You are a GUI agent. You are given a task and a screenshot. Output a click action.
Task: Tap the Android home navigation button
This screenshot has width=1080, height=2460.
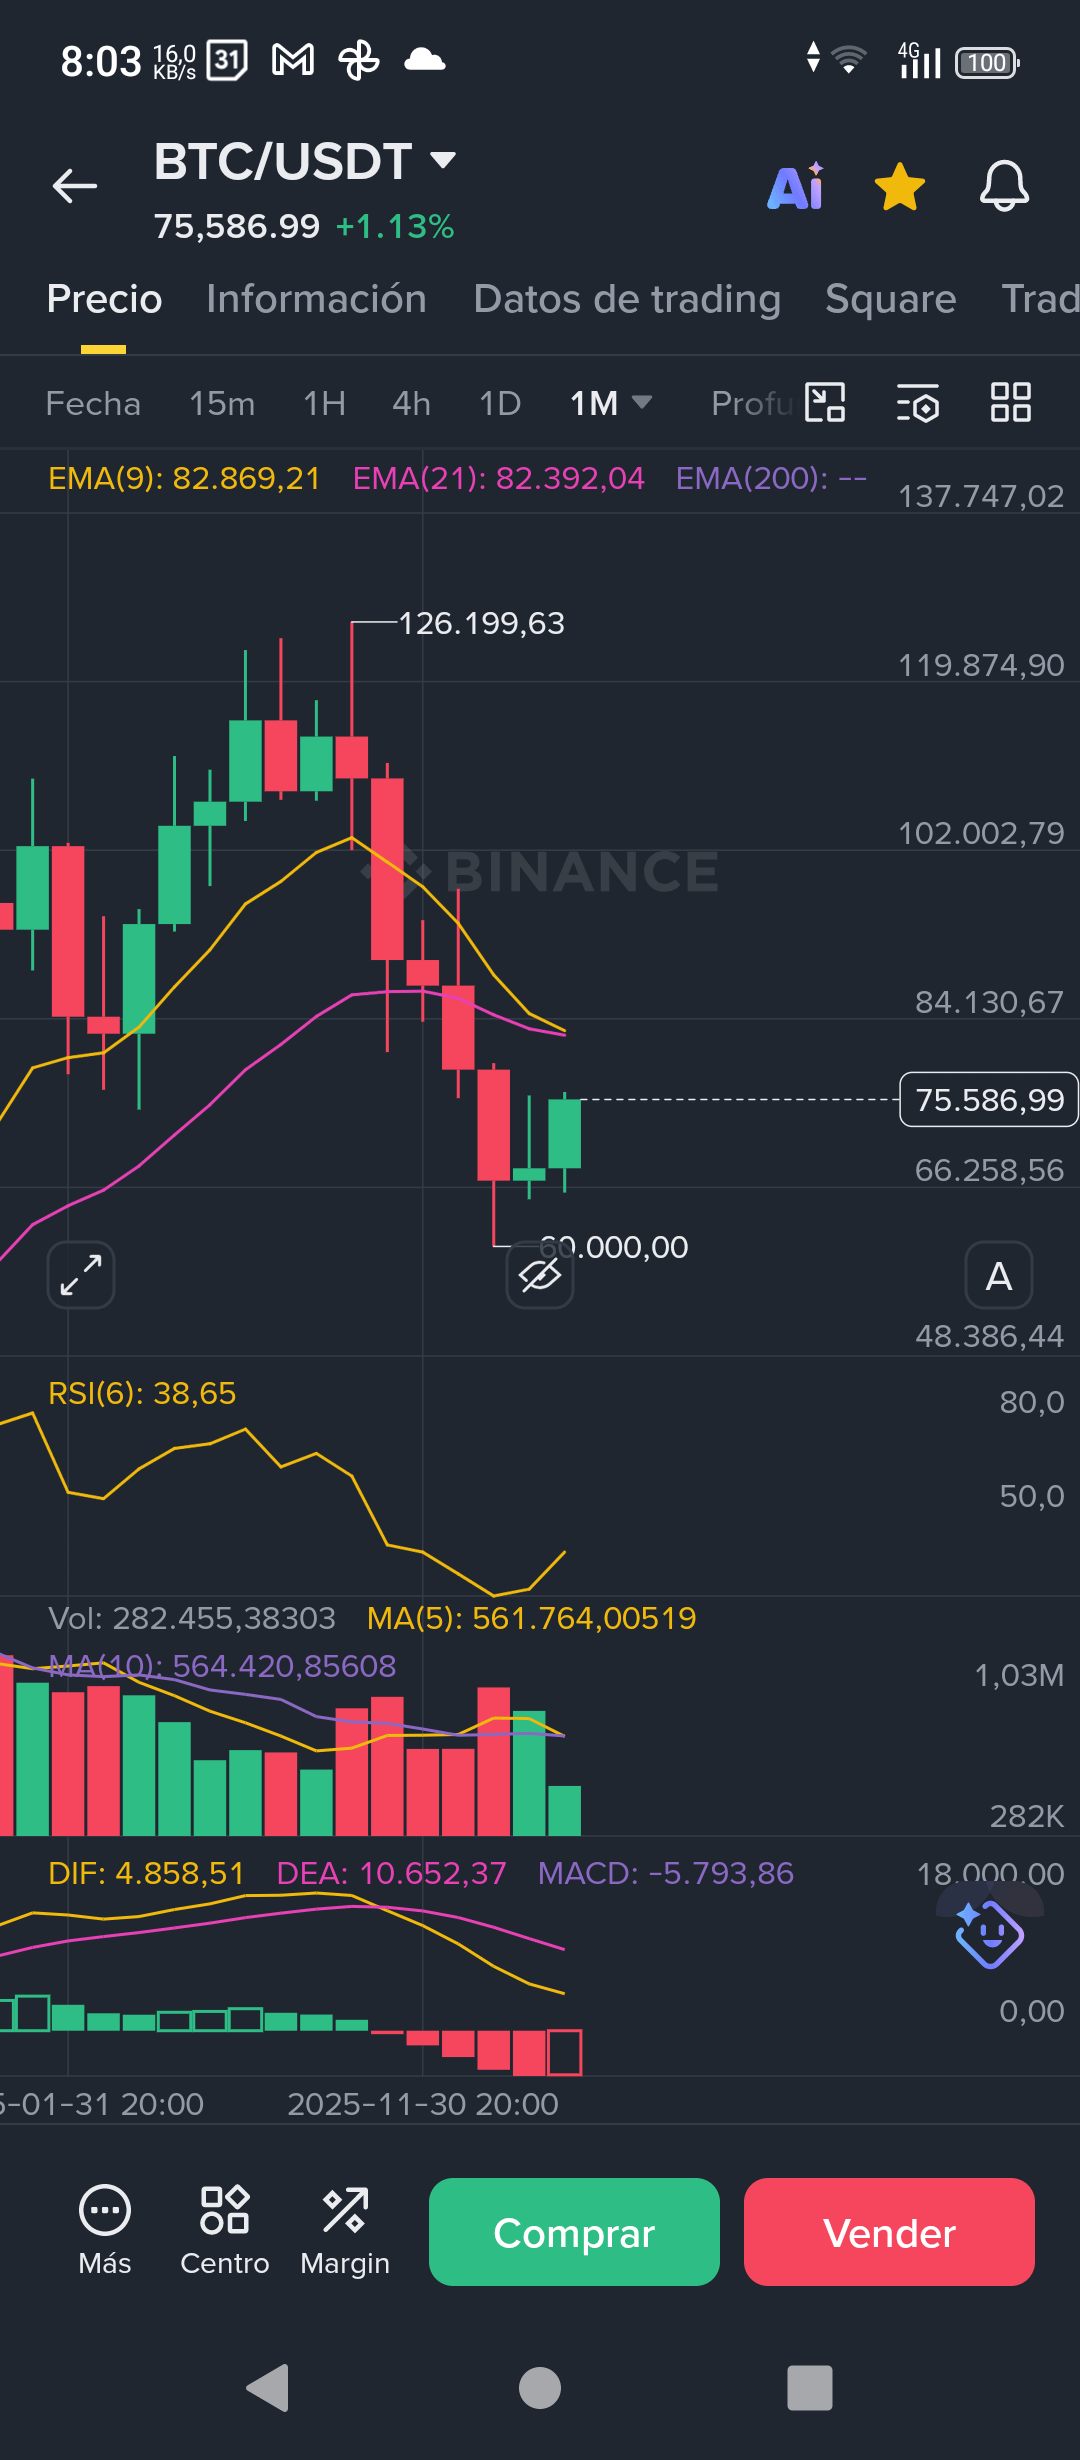click(x=540, y=2388)
